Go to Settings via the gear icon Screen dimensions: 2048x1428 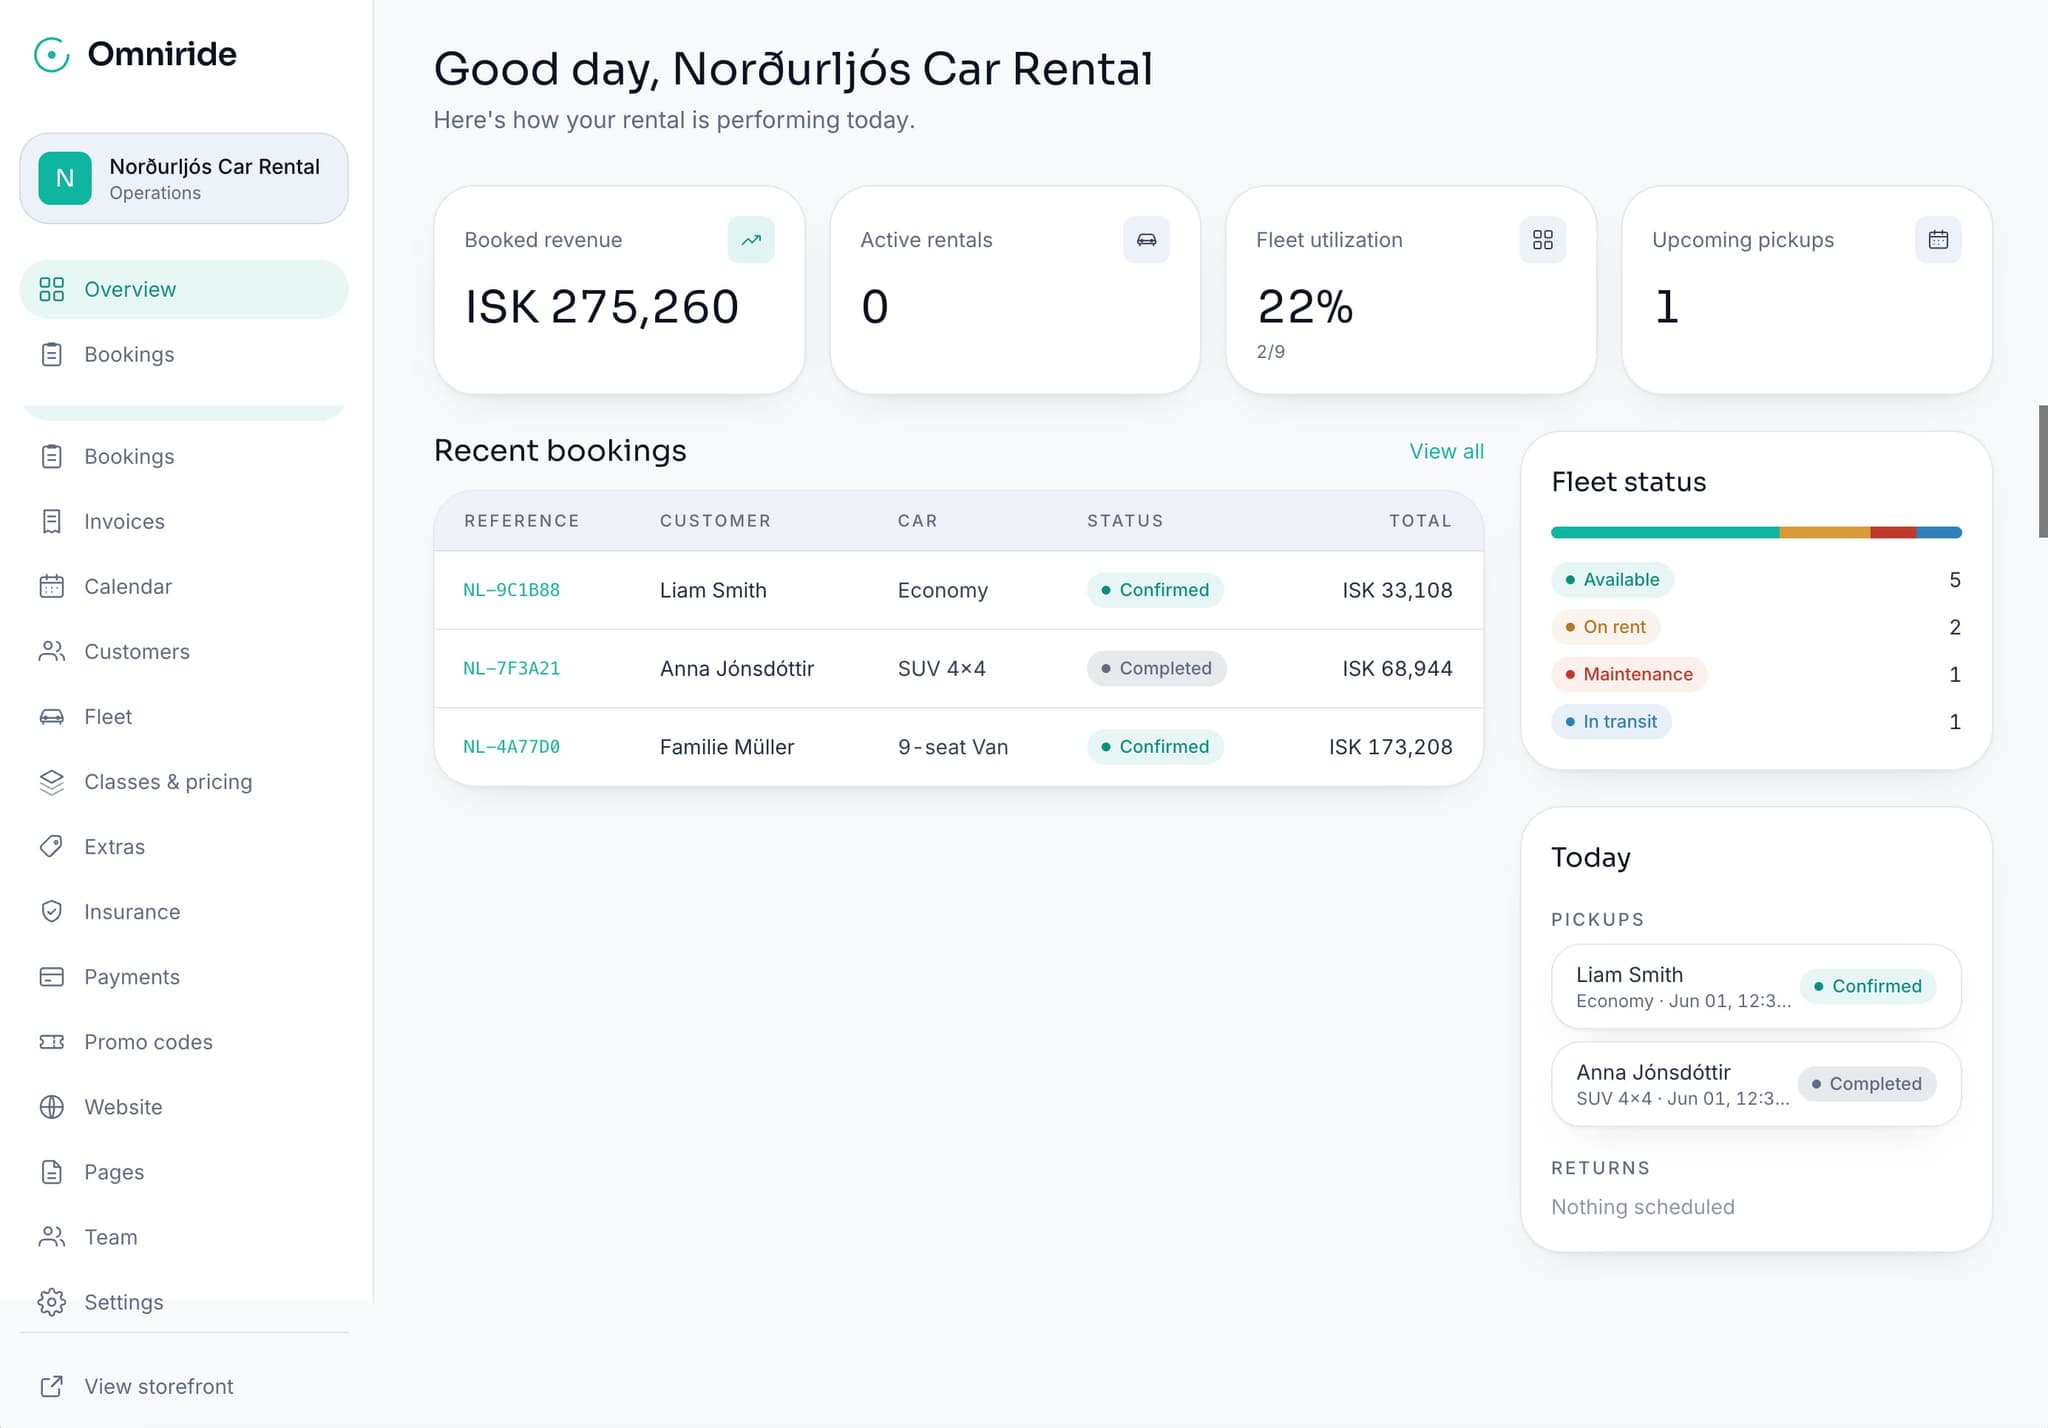coord(52,1302)
